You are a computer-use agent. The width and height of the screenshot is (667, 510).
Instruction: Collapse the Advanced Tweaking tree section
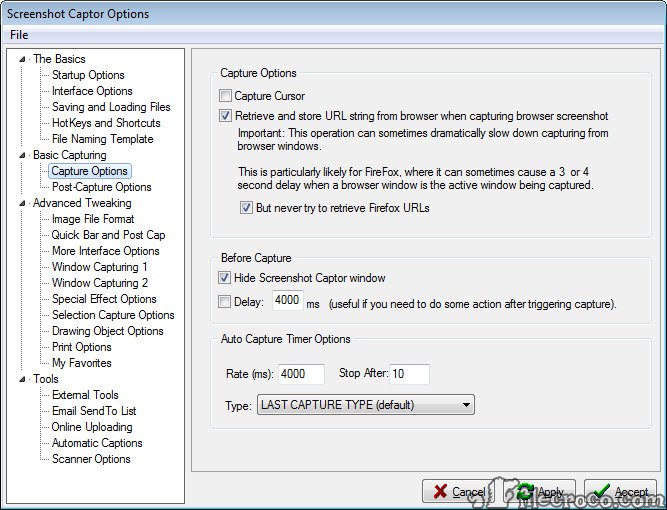pyautogui.click(x=23, y=204)
